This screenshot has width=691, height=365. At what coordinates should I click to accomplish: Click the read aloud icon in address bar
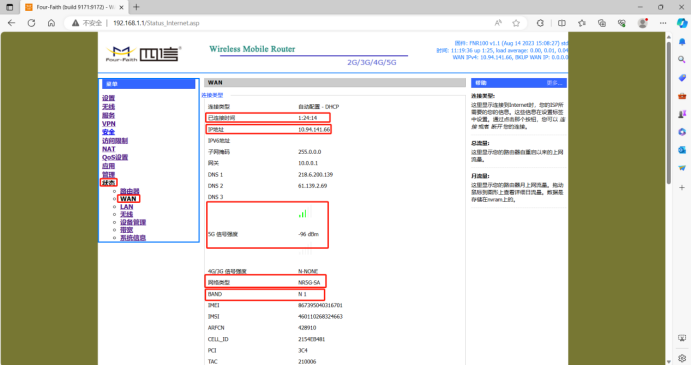[x=498, y=23]
